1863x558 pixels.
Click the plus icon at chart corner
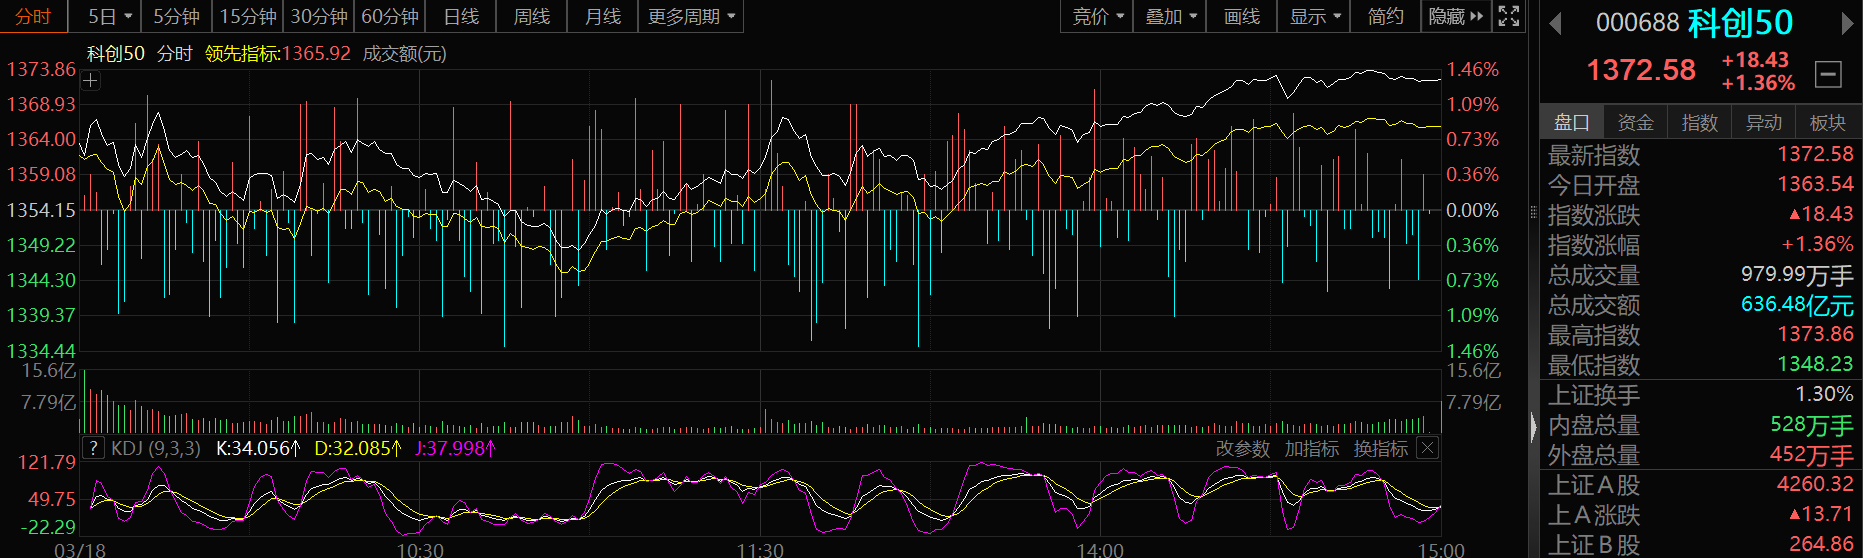coord(91,81)
